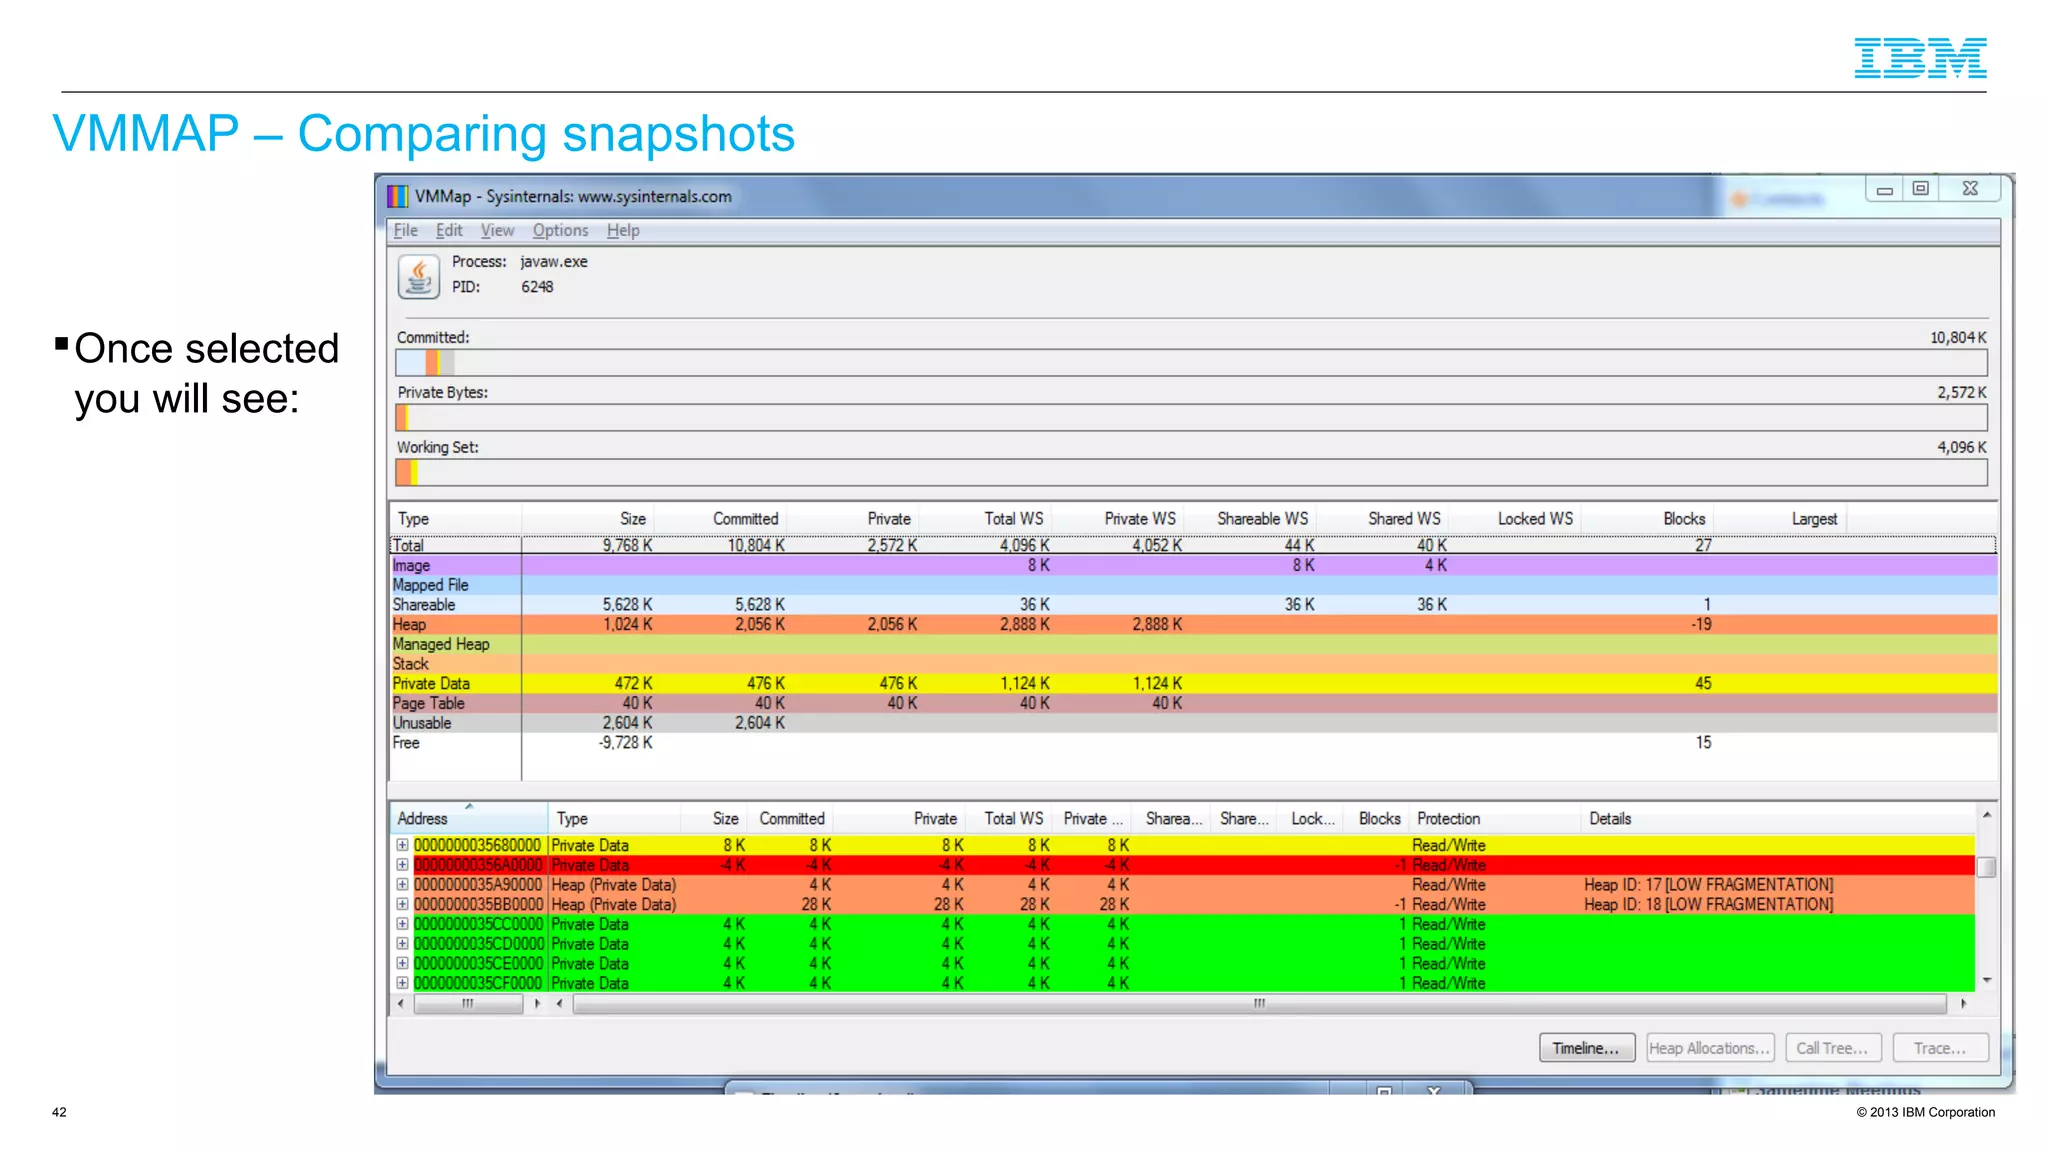Click the Heap Allocations... button
The image size is (2048, 1152).
click(1710, 1048)
